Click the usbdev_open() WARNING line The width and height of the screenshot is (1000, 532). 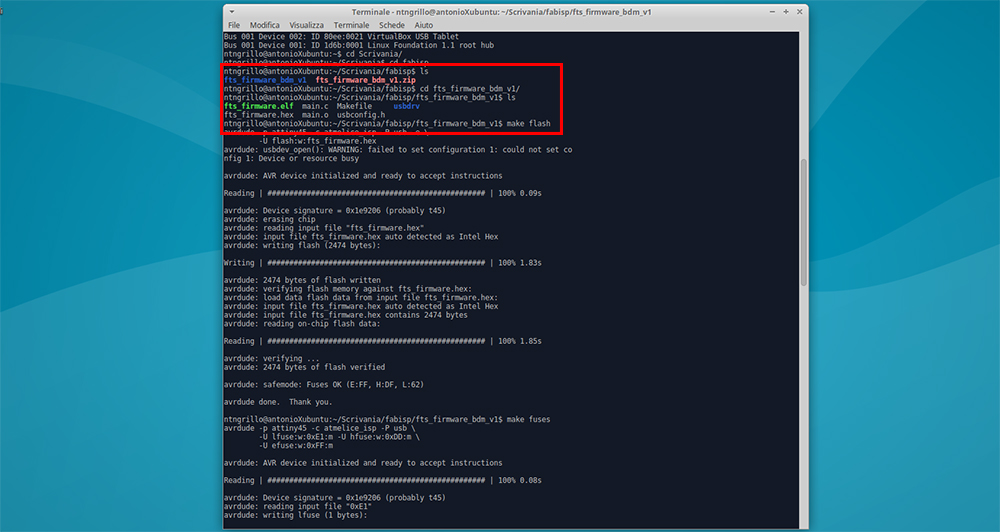coord(398,150)
